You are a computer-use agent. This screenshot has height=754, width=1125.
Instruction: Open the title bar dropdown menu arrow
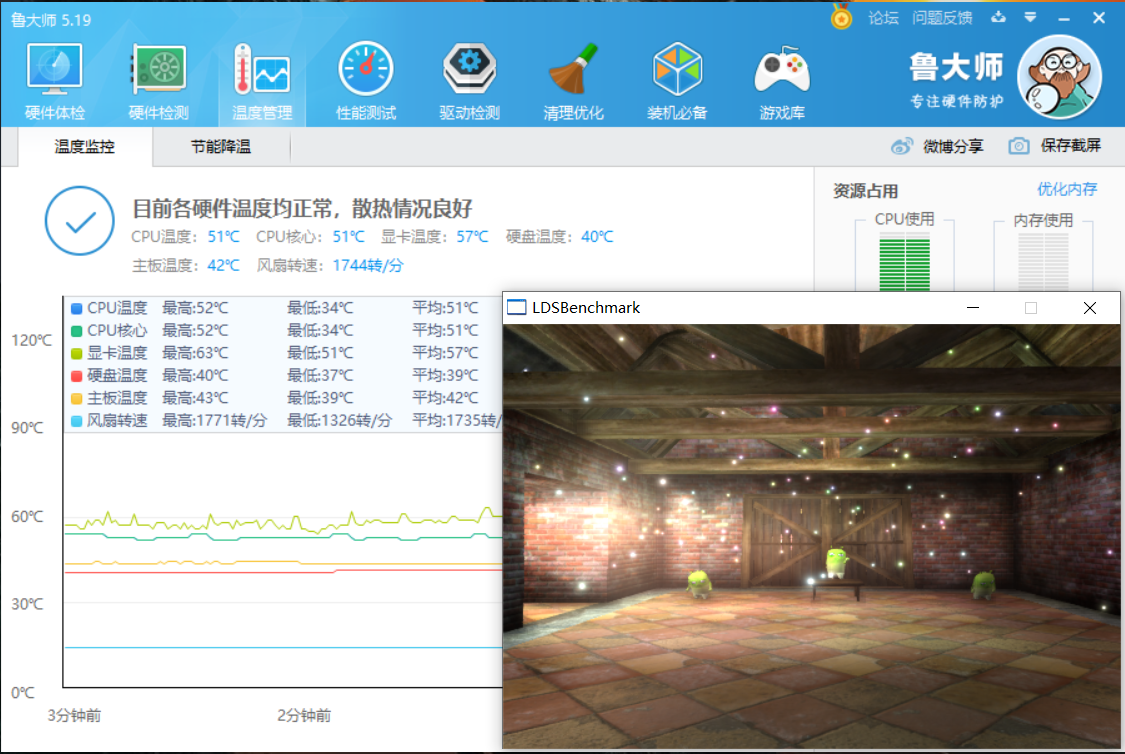pos(1030,17)
